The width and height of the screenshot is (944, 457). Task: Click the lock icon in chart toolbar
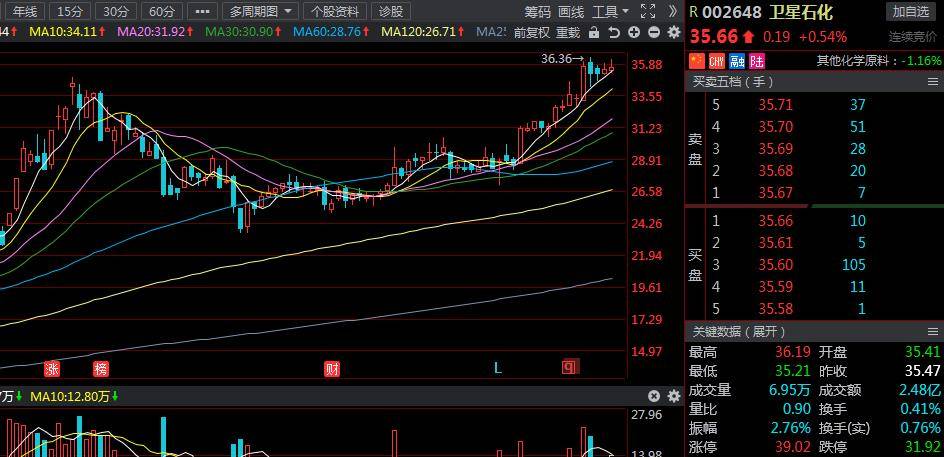pyautogui.click(x=594, y=32)
